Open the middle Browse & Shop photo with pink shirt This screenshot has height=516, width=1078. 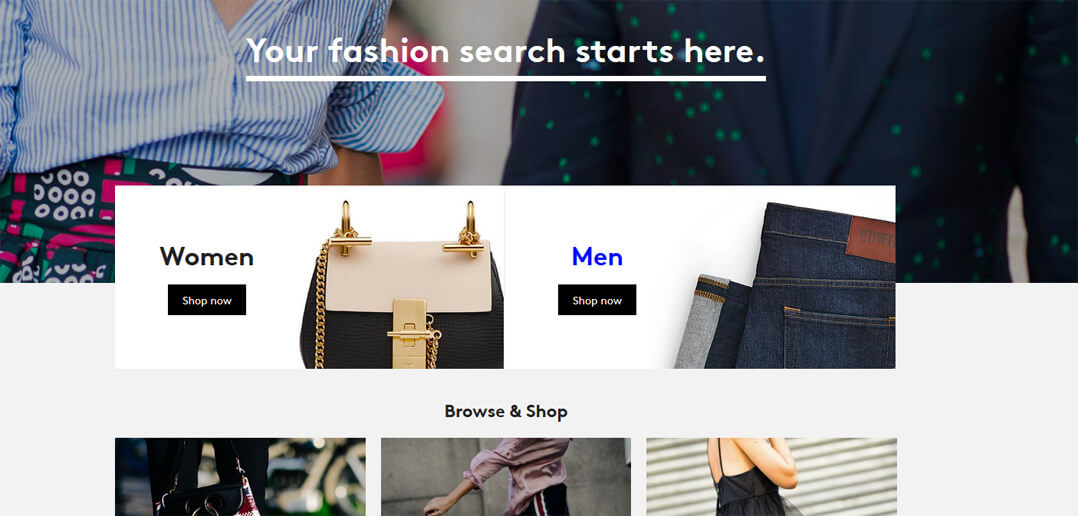point(505,477)
